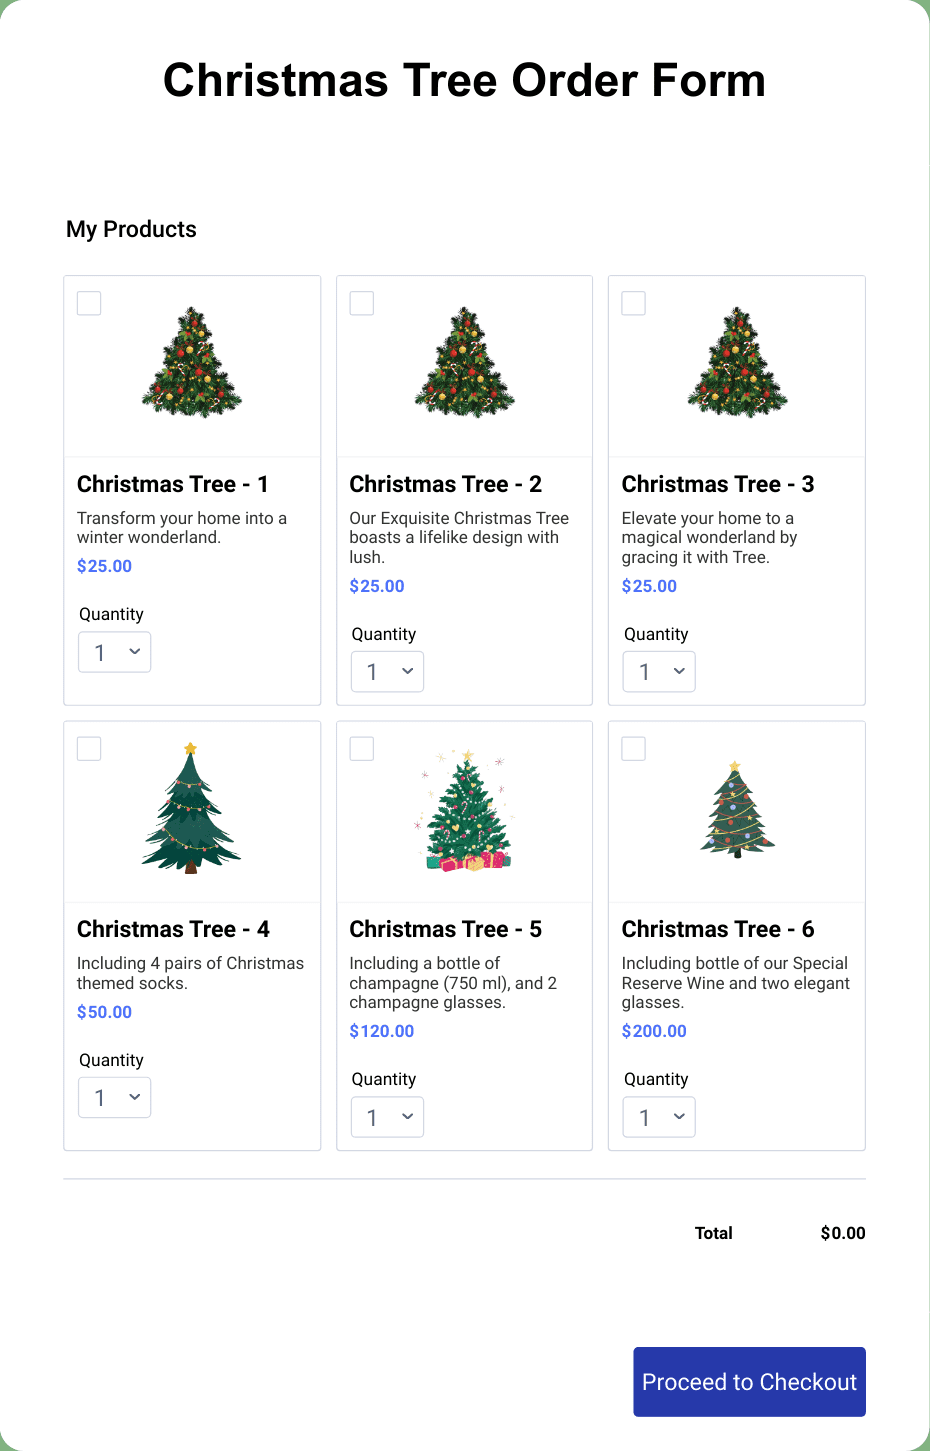Check the box for Christmas Tree - 5
This screenshot has width=930, height=1451.
[x=361, y=748]
